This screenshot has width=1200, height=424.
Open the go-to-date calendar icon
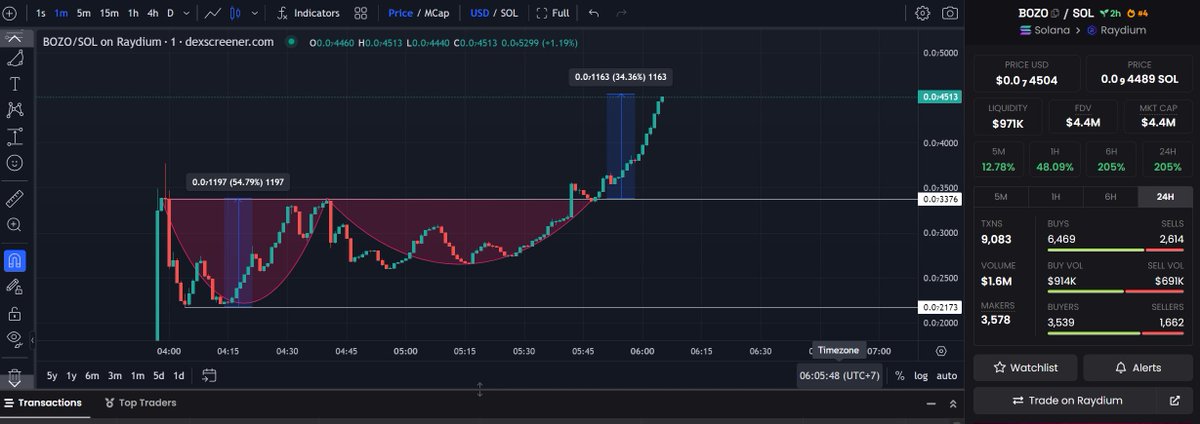(209, 375)
